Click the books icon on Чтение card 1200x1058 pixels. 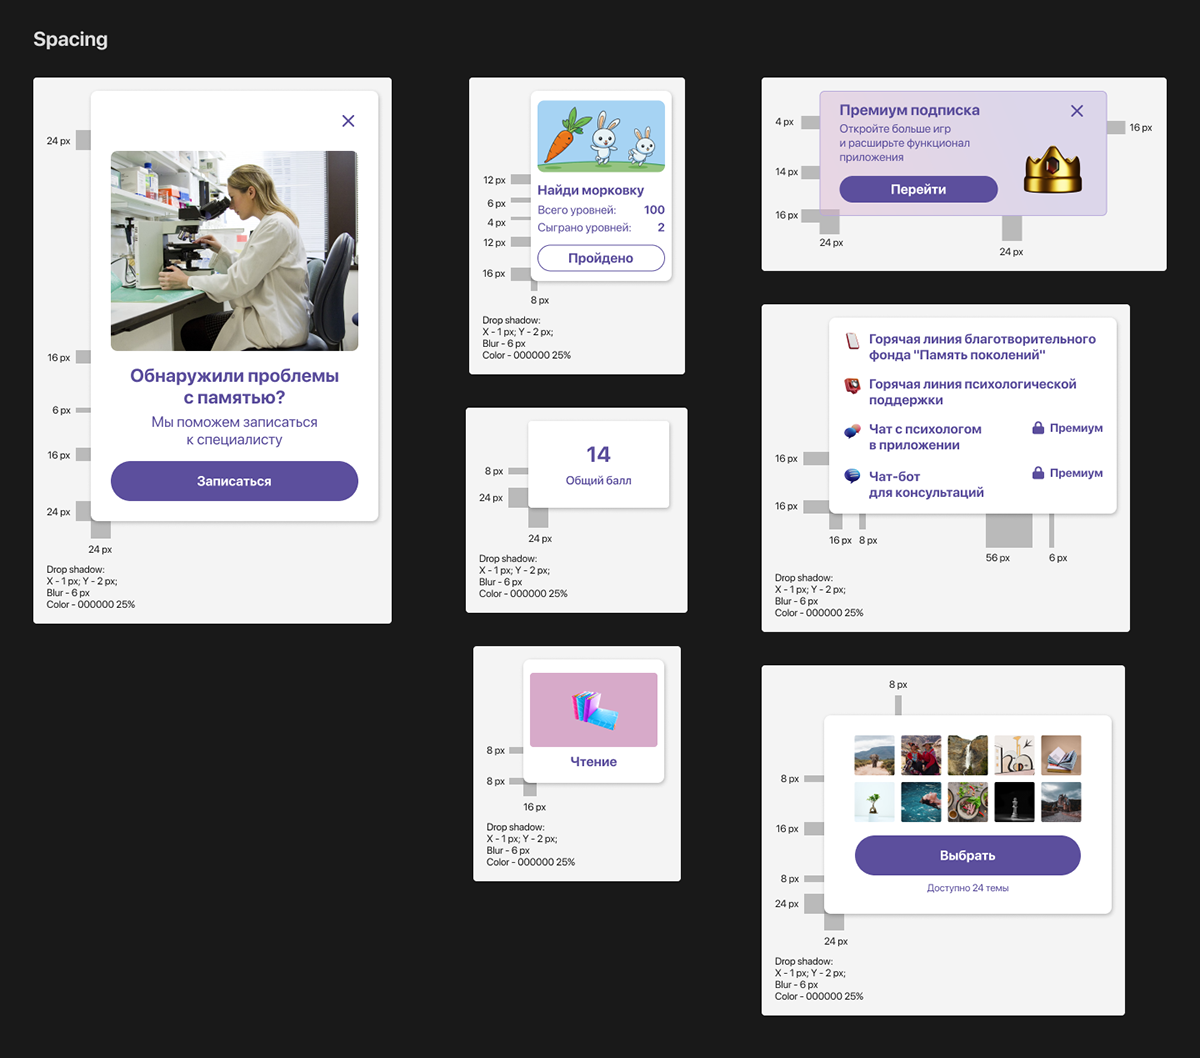tap(594, 709)
